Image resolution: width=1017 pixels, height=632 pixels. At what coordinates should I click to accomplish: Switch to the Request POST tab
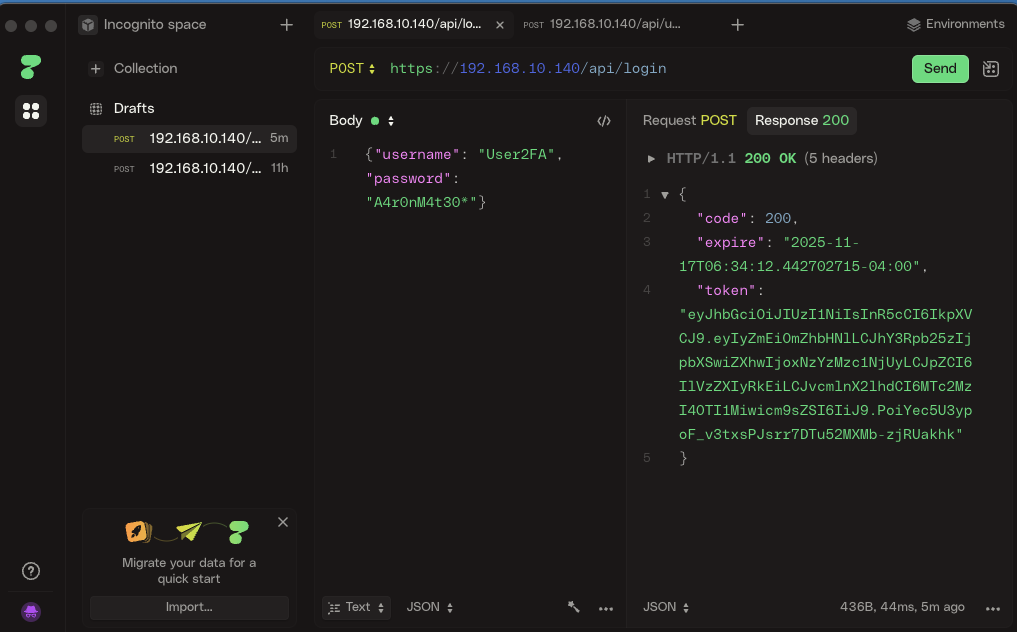pos(689,121)
